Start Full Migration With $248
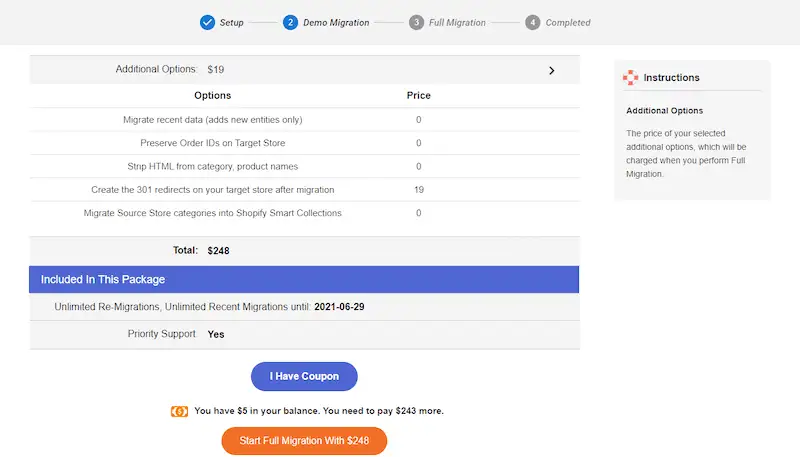Screen dimensions: 800x457 pyautogui.click(x=304, y=441)
